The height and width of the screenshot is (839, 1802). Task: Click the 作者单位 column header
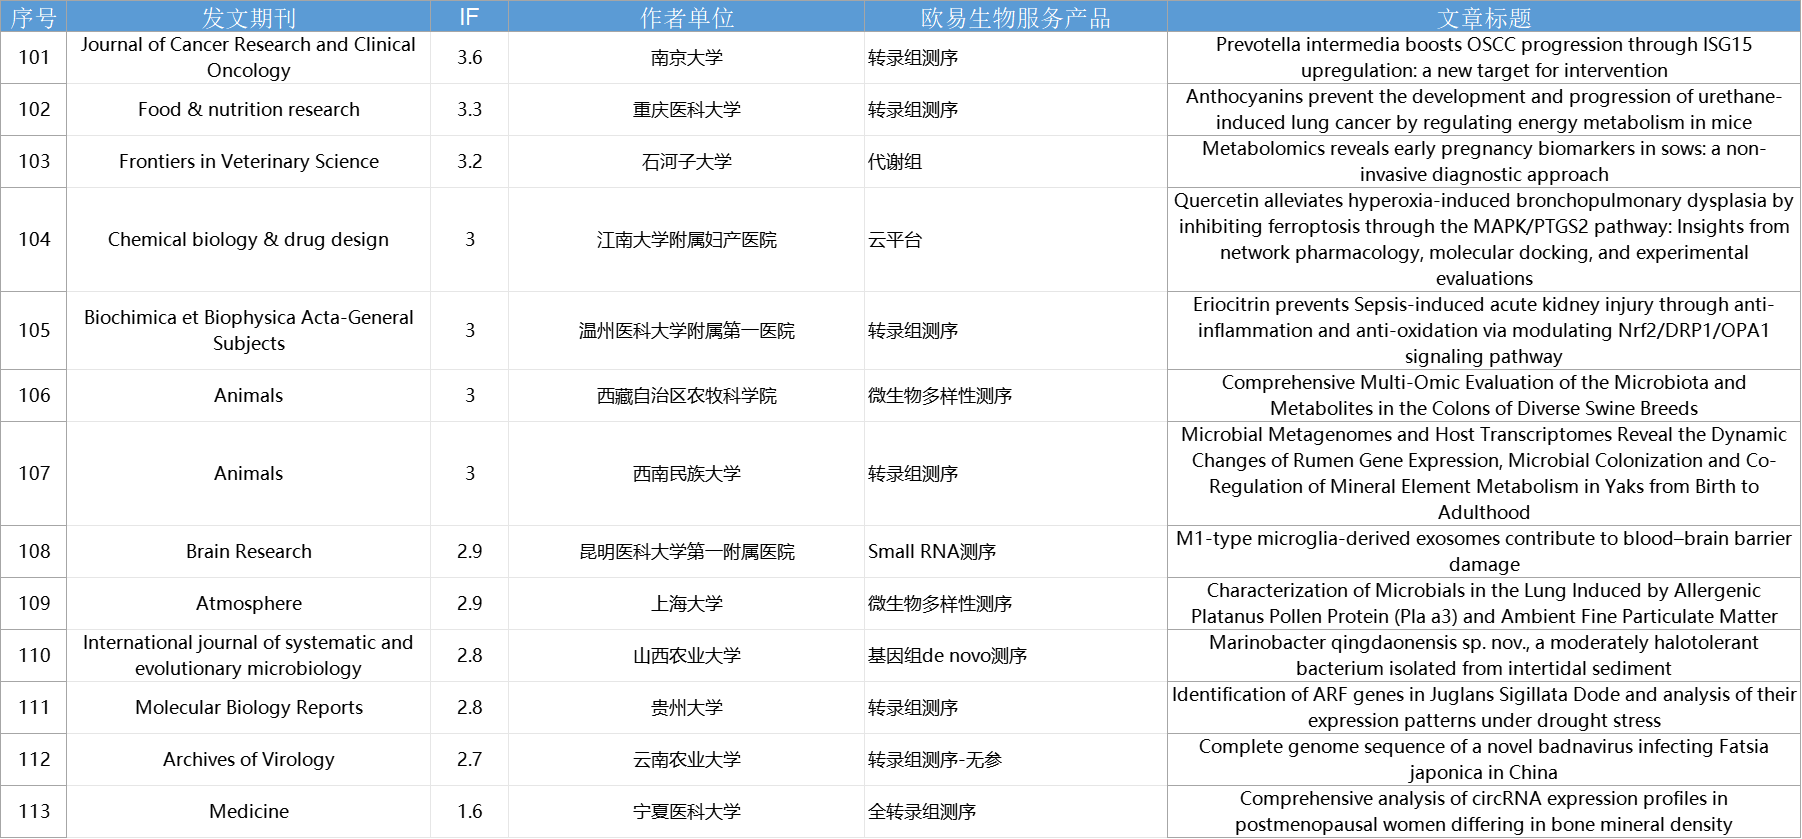[687, 17]
